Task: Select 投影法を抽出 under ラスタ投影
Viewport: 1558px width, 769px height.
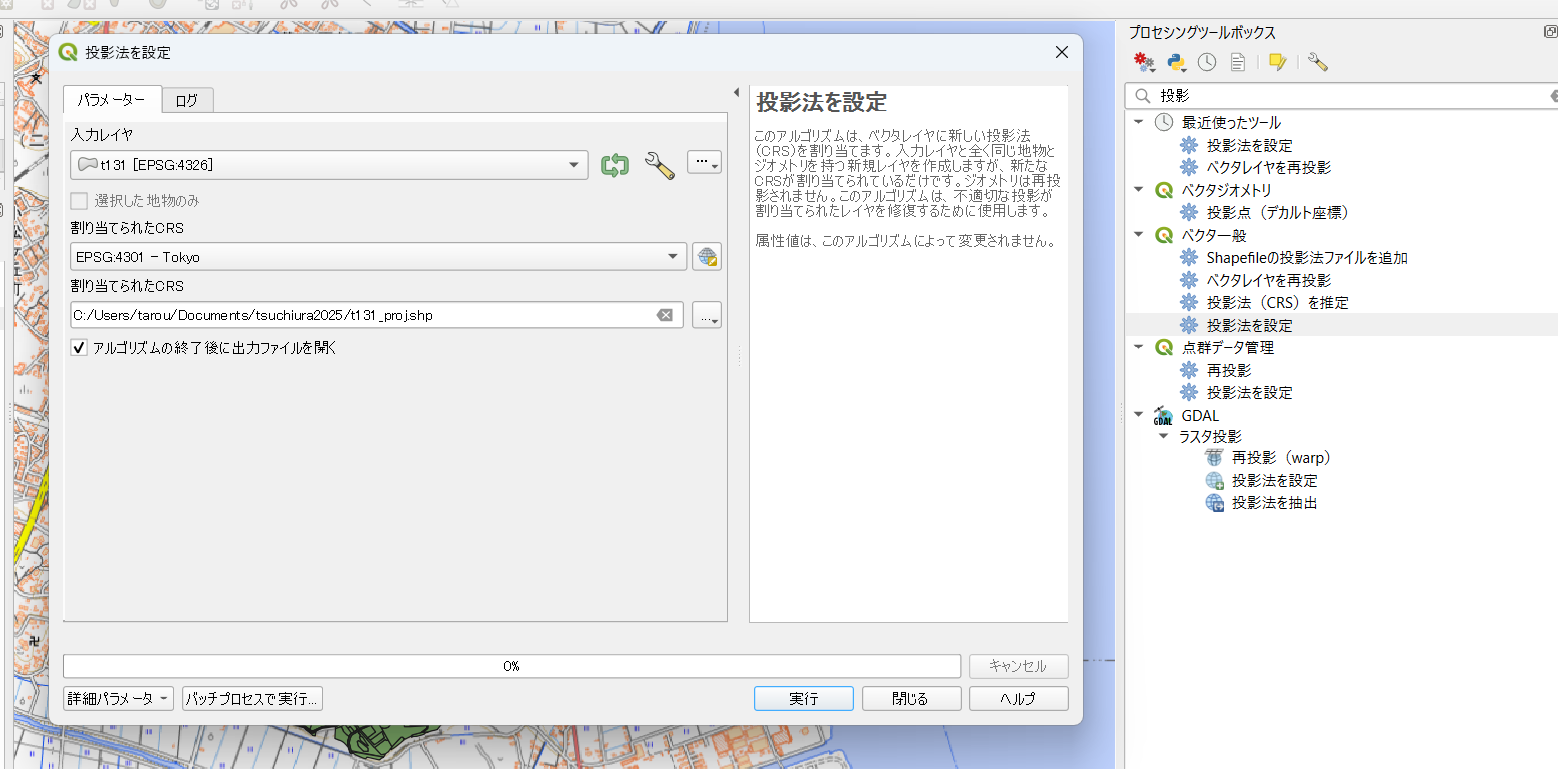Action: (1274, 502)
